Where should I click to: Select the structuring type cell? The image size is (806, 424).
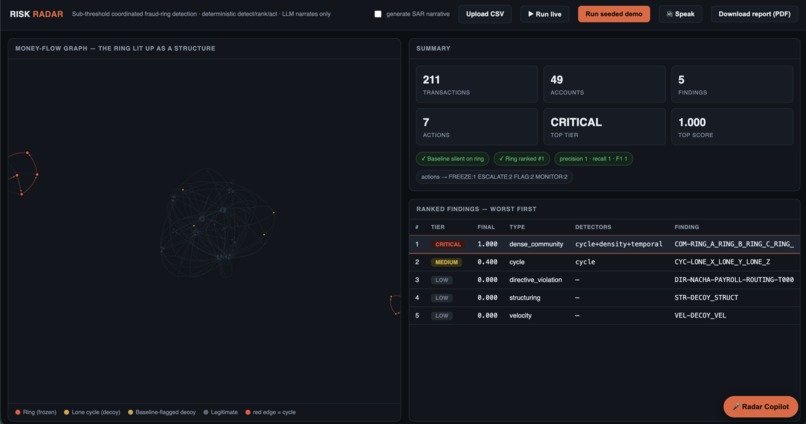pyautogui.click(x=524, y=298)
